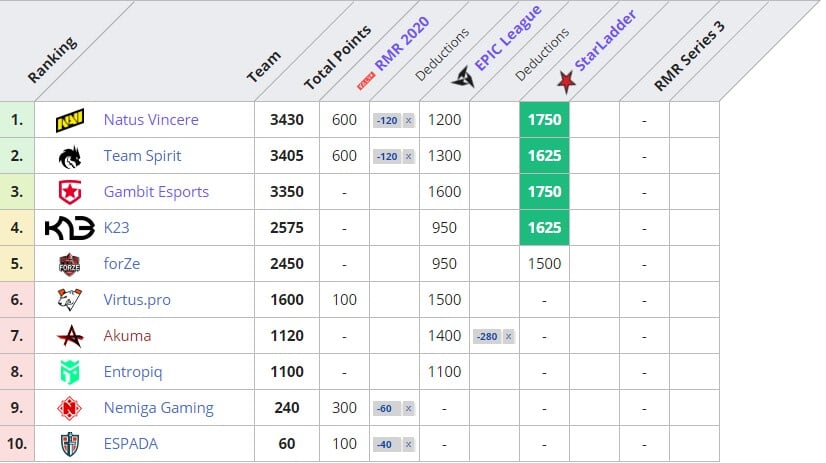Viewport: 826px width, 463px height.
Task: Click the EPIC League header icon
Action: (x=463, y=77)
